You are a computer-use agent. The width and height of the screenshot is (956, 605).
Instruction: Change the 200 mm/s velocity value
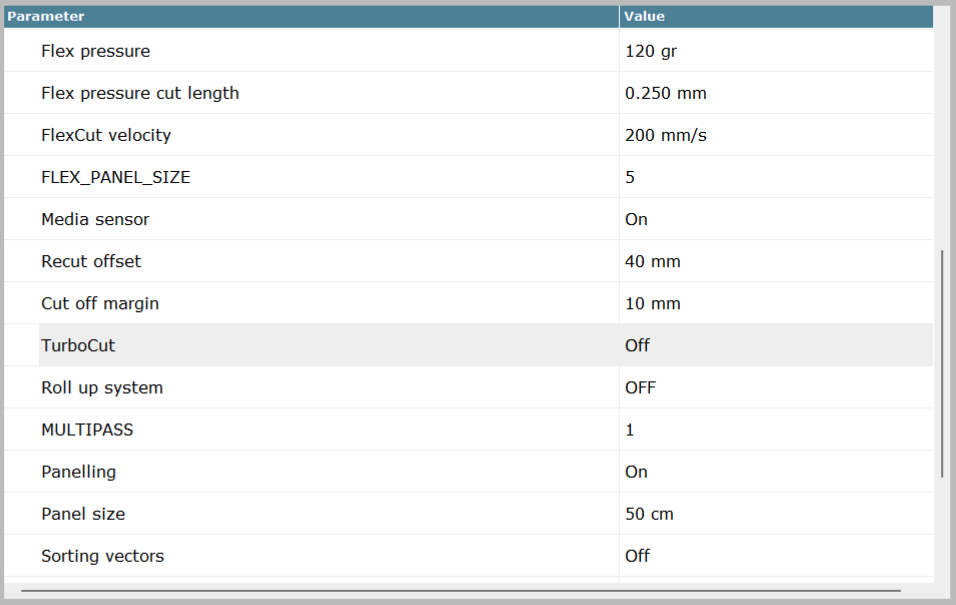tap(666, 135)
